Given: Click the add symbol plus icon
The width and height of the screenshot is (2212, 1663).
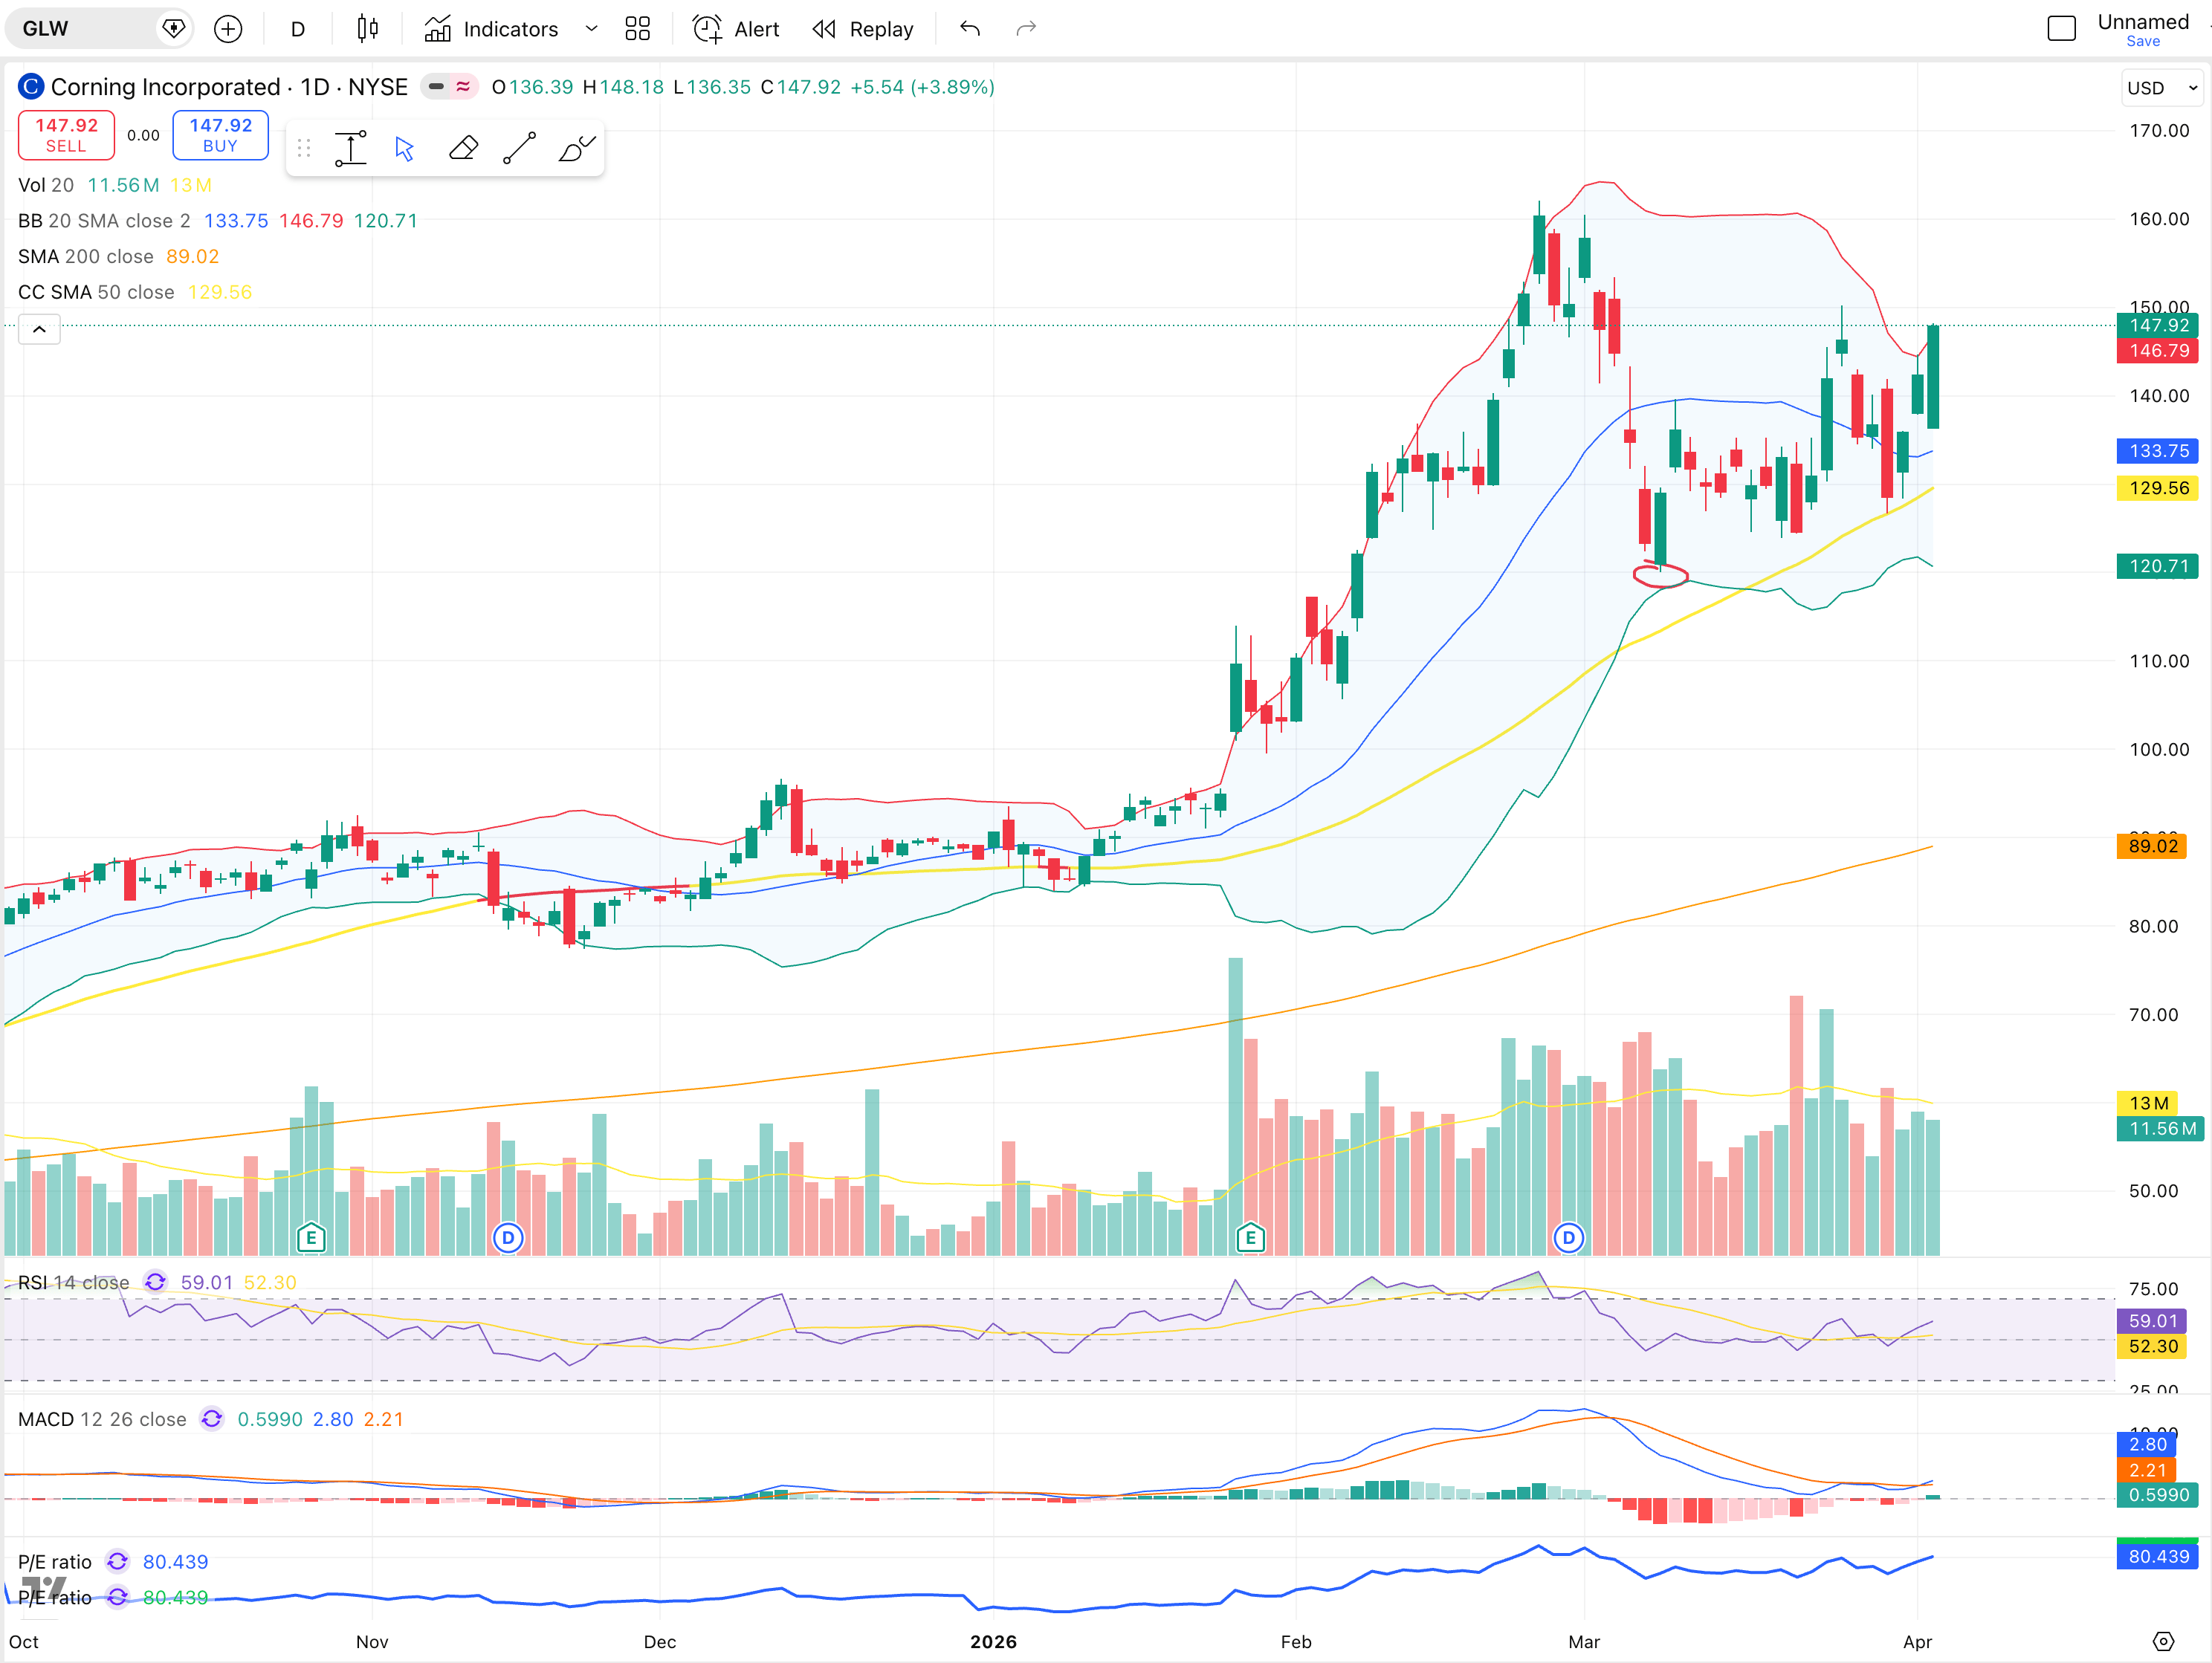Looking at the screenshot, I should [x=228, y=29].
